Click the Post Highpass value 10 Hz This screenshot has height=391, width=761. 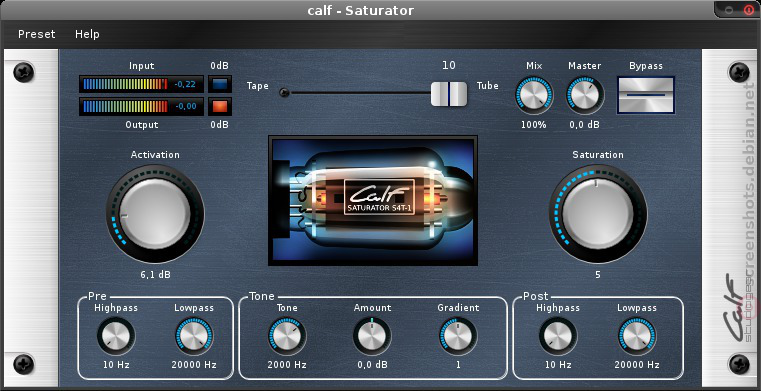(558, 364)
